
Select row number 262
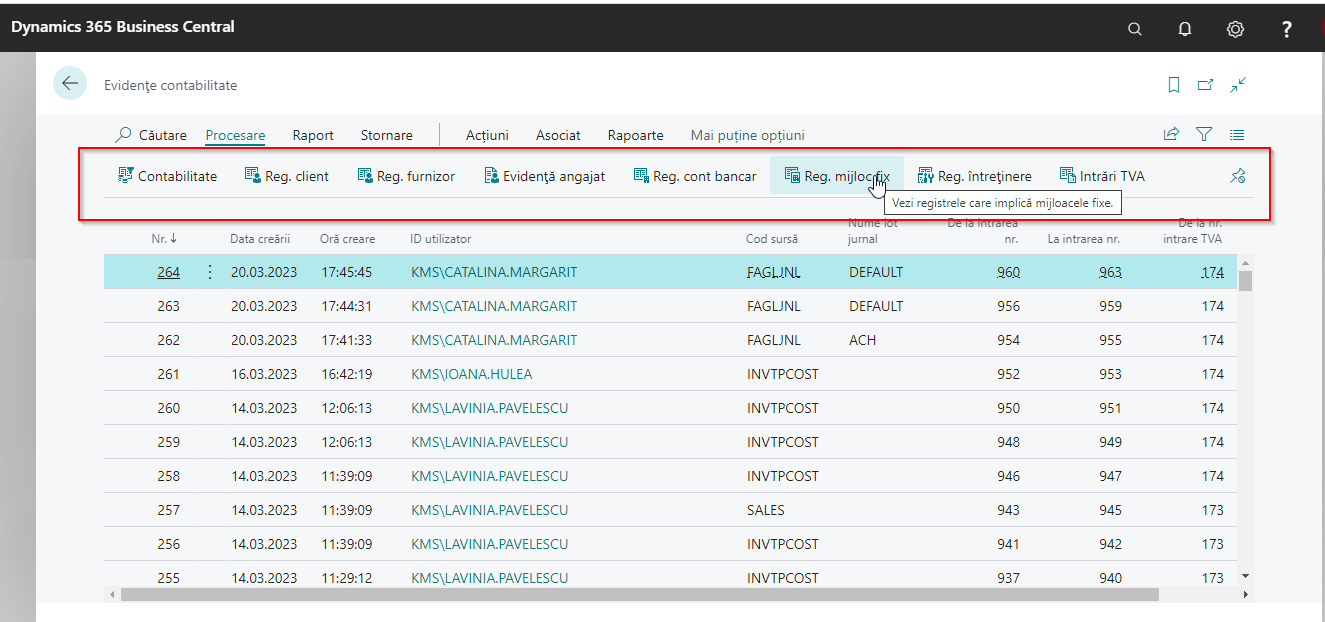click(168, 340)
